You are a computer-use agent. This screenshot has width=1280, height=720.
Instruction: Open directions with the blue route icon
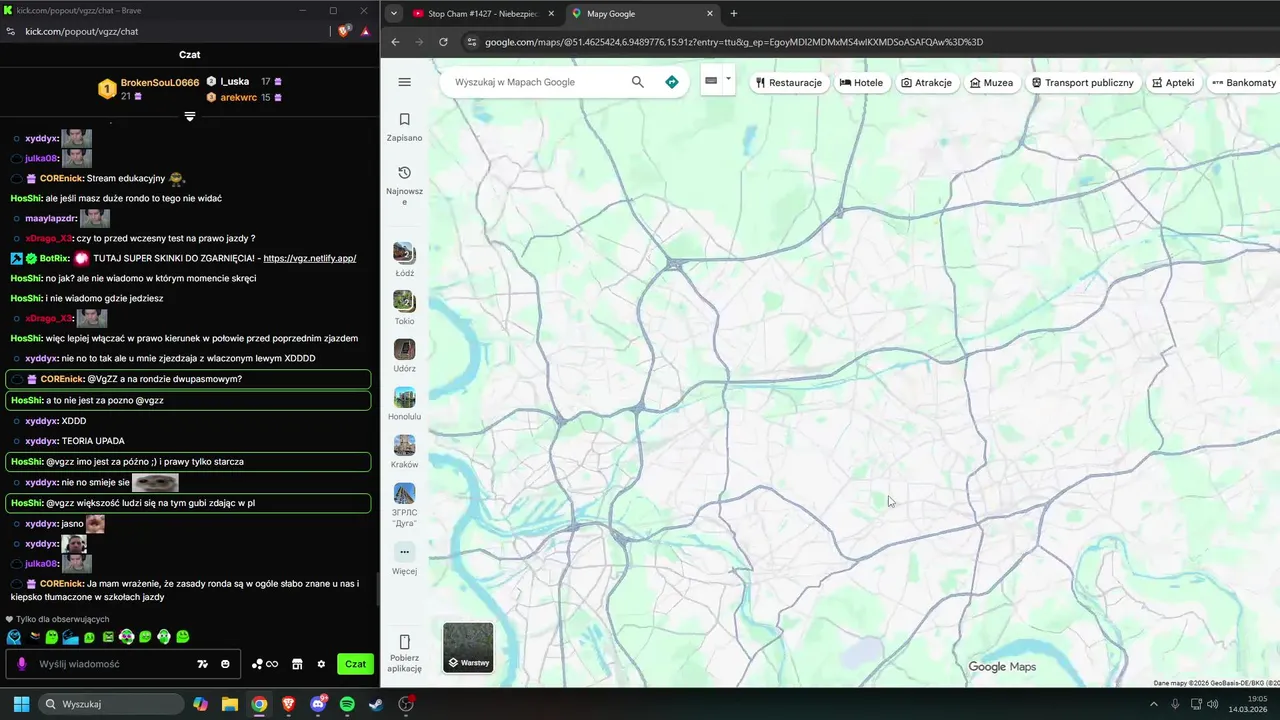(x=672, y=82)
